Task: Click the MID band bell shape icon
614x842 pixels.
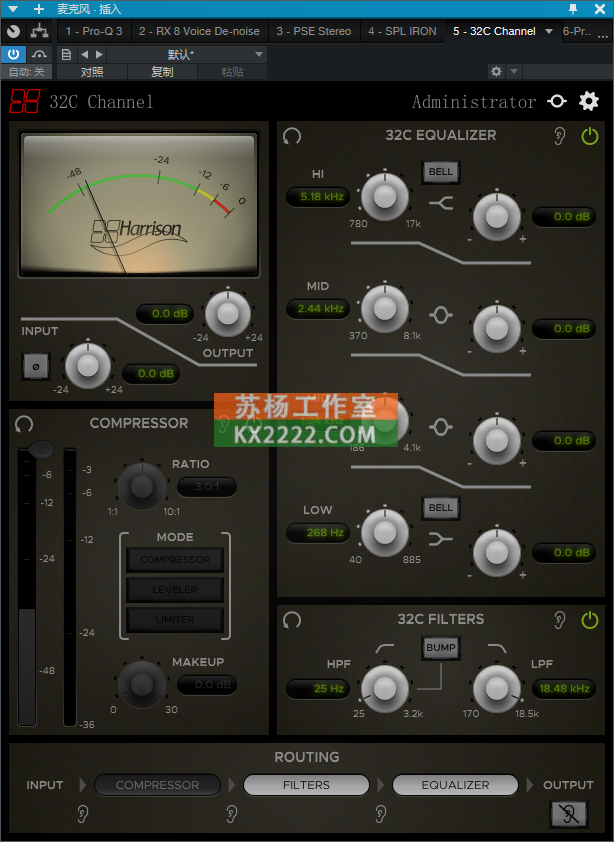Action: pyautogui.click(x=440, y=315)
